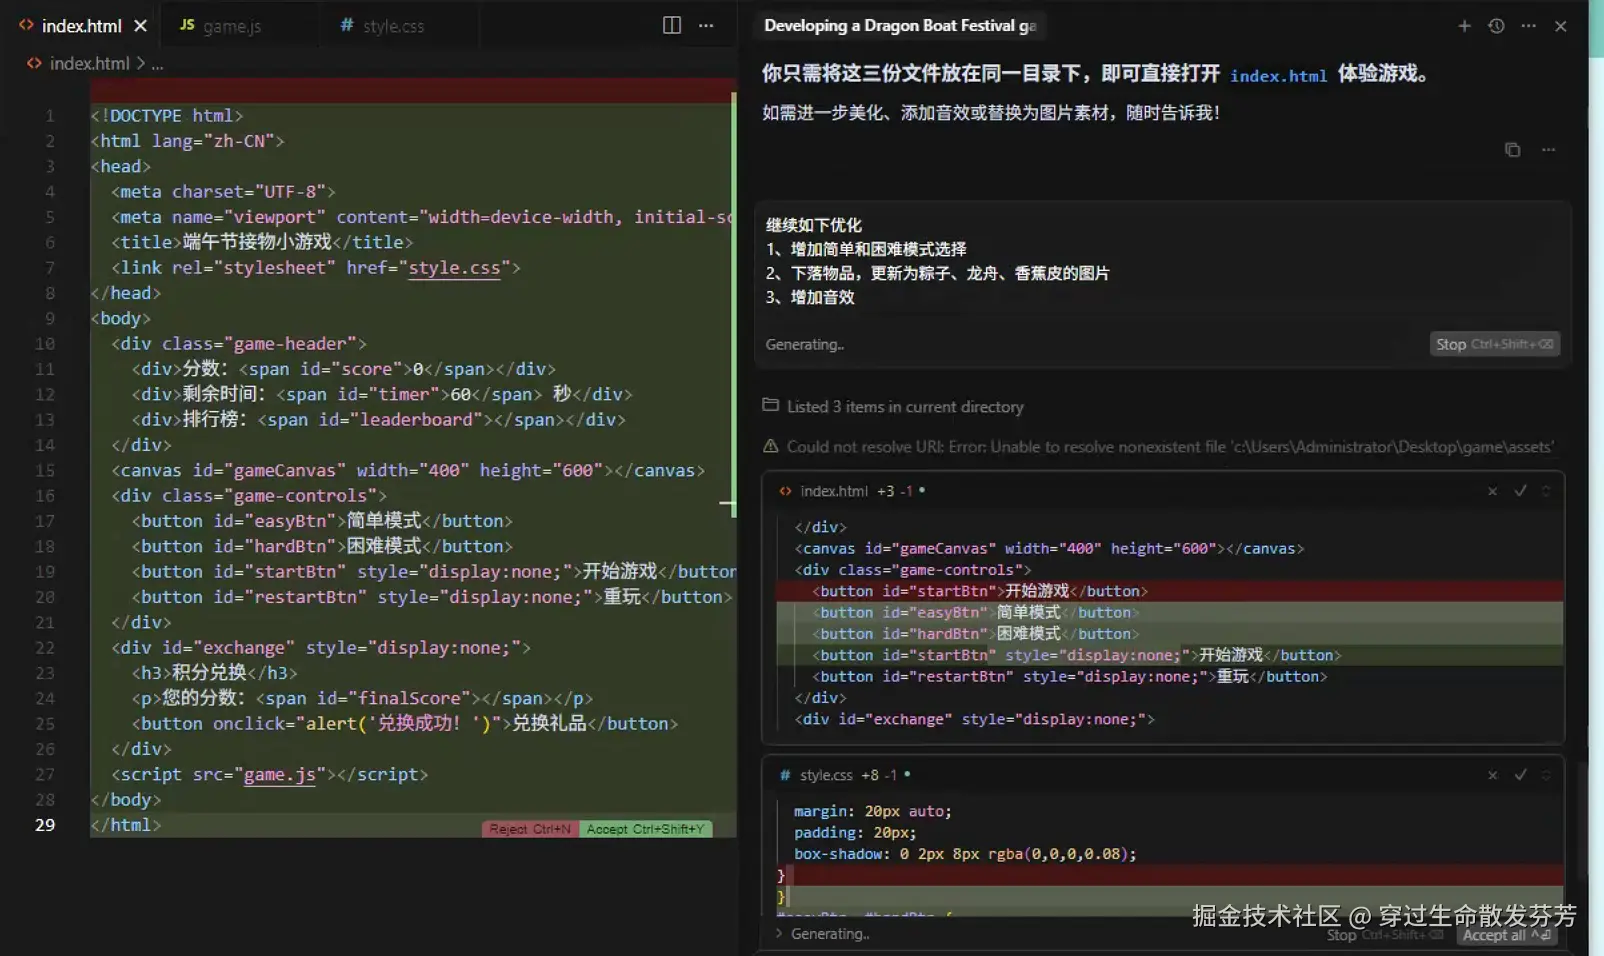
Task: Click the warning triangle about unresolved URI
Action: point(770,446)
